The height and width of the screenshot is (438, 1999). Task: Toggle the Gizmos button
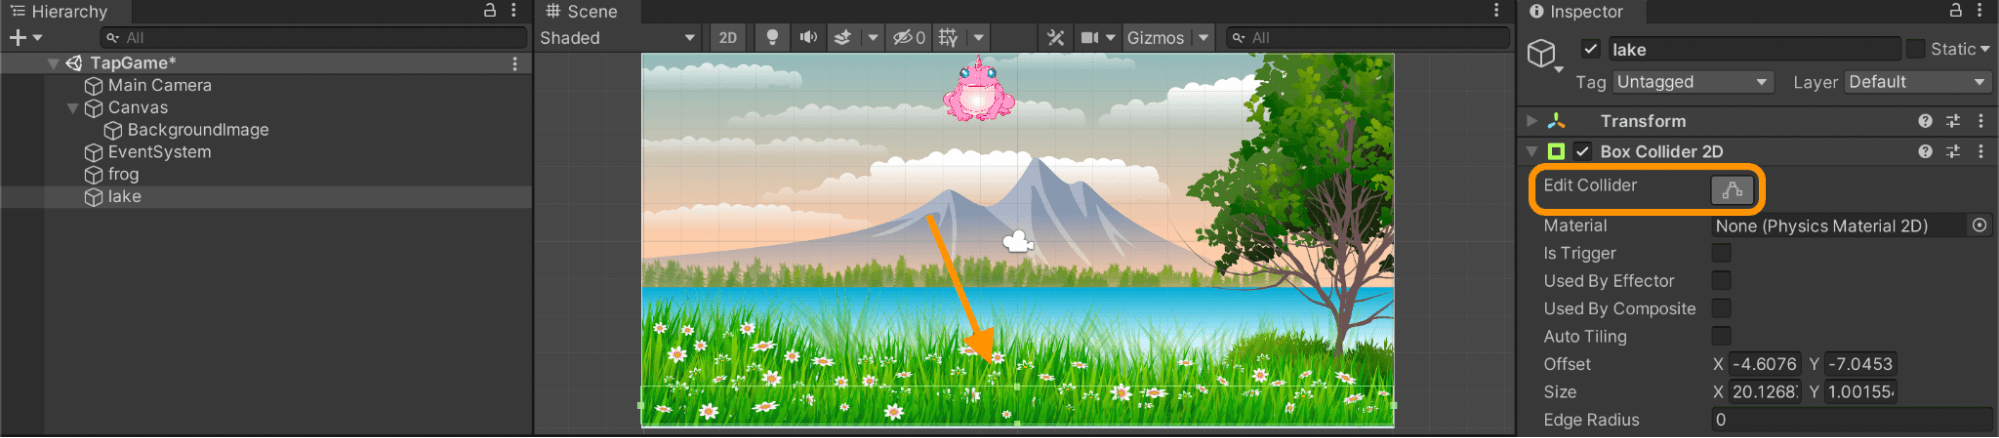tap(1156, 37)
